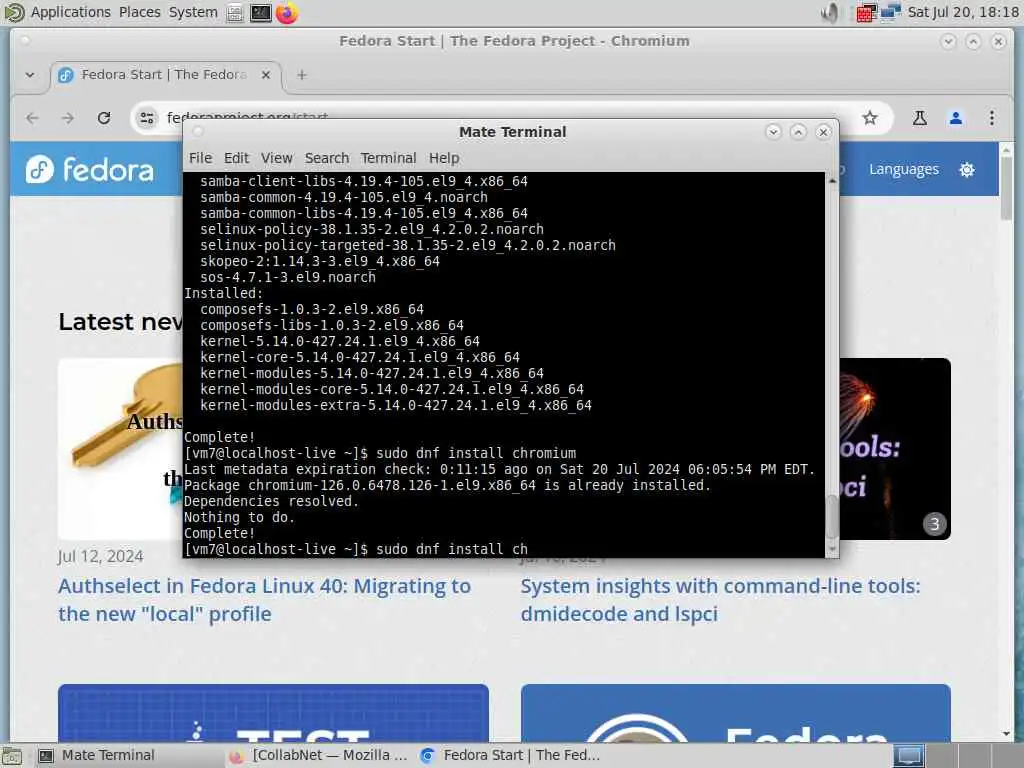Open Terminal Help menu
The width and height of the screenshot is (1024, 768).
(x=444, y=158)
